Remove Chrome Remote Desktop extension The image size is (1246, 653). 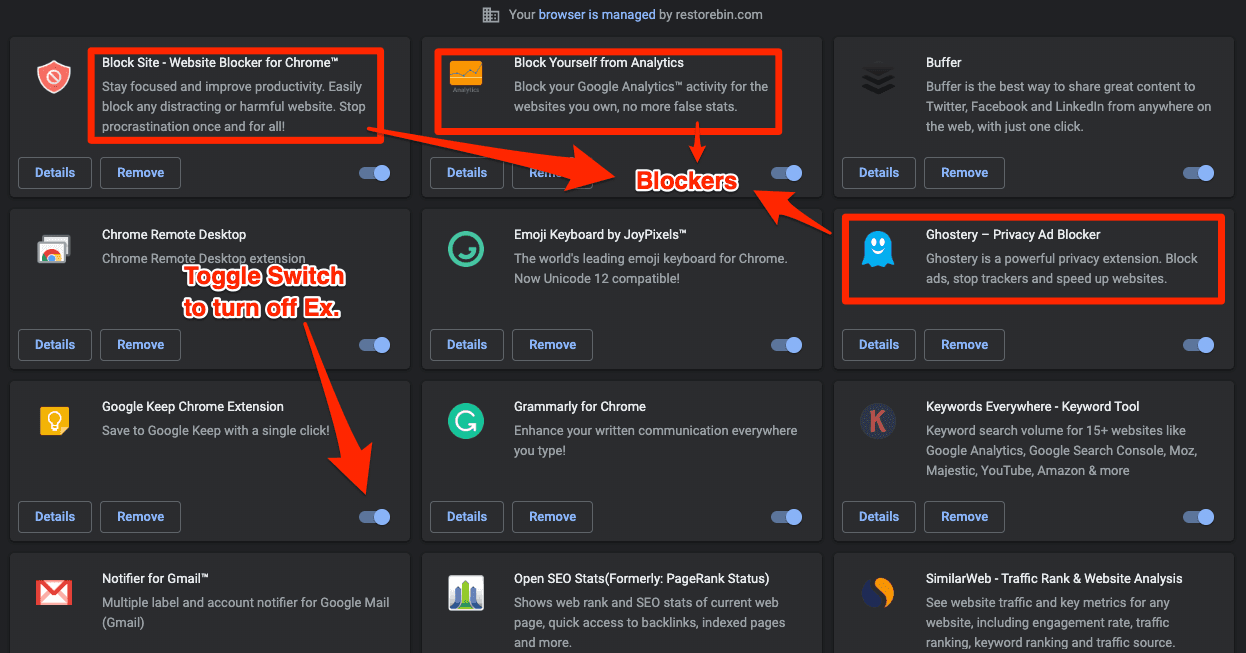click(x=140, y=345)
